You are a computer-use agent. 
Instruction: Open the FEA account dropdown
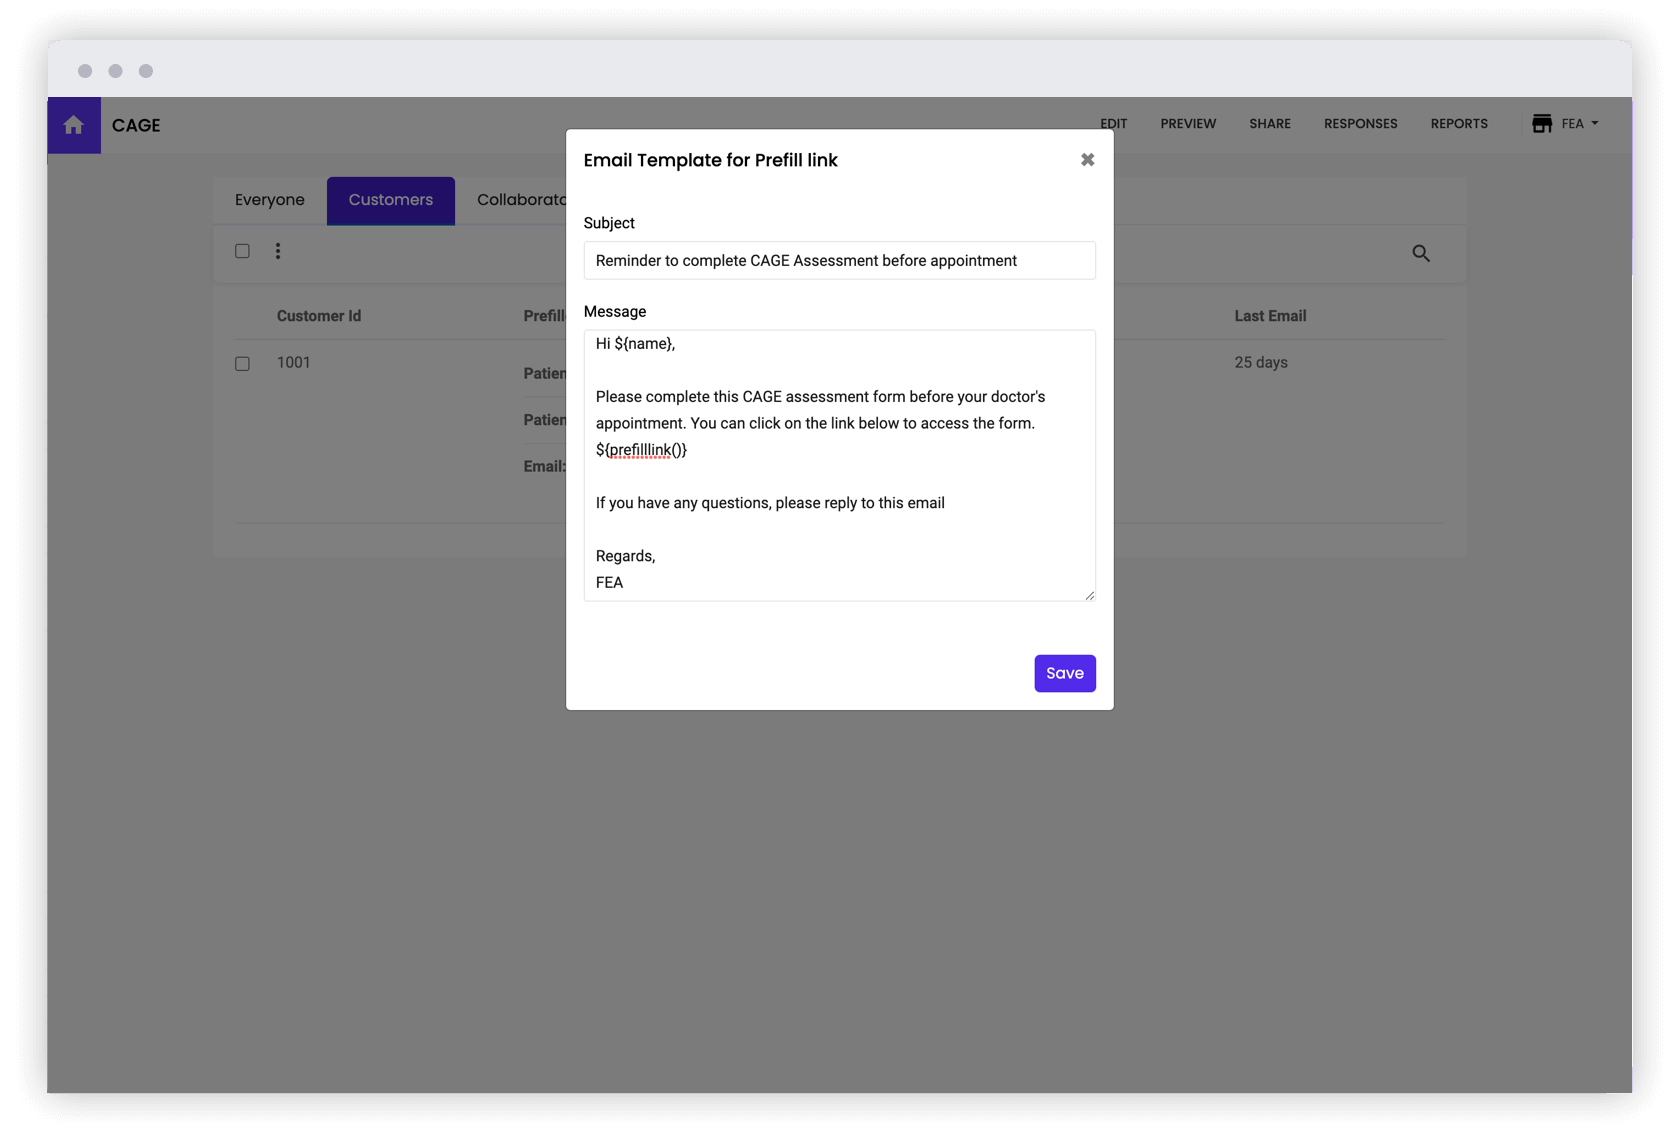pos(1578,123)
